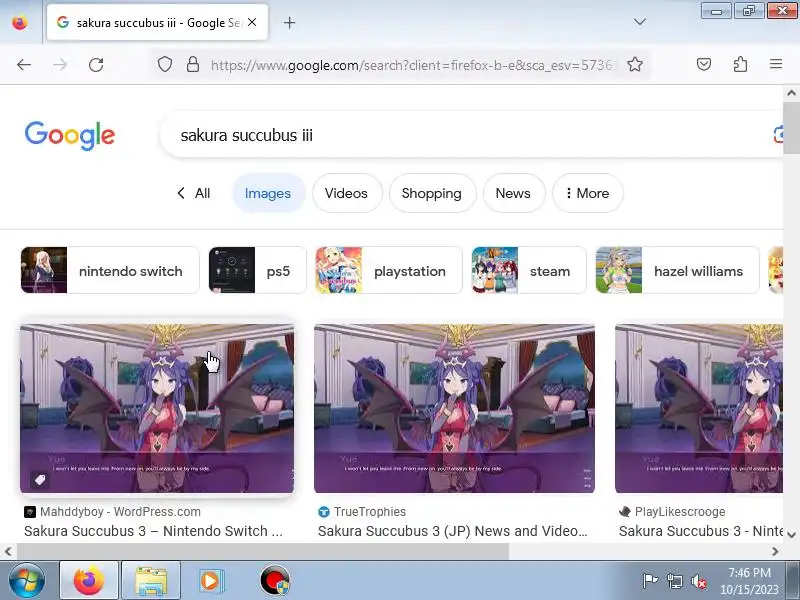Click the horizontal scrollbar right arrow
This screenshot has width=800, height=600.
coord(776,551)
